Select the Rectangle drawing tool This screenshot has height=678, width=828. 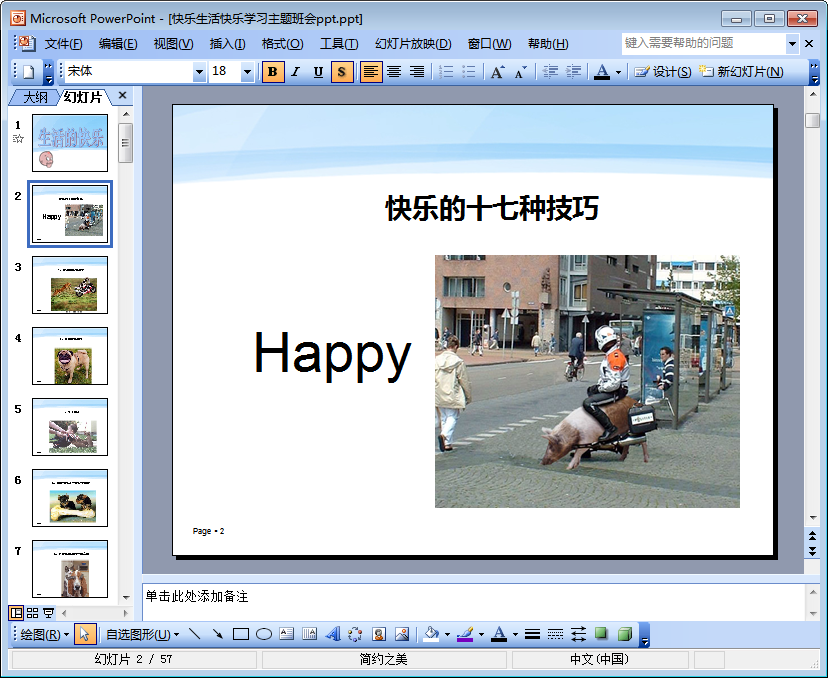point(241,634)
